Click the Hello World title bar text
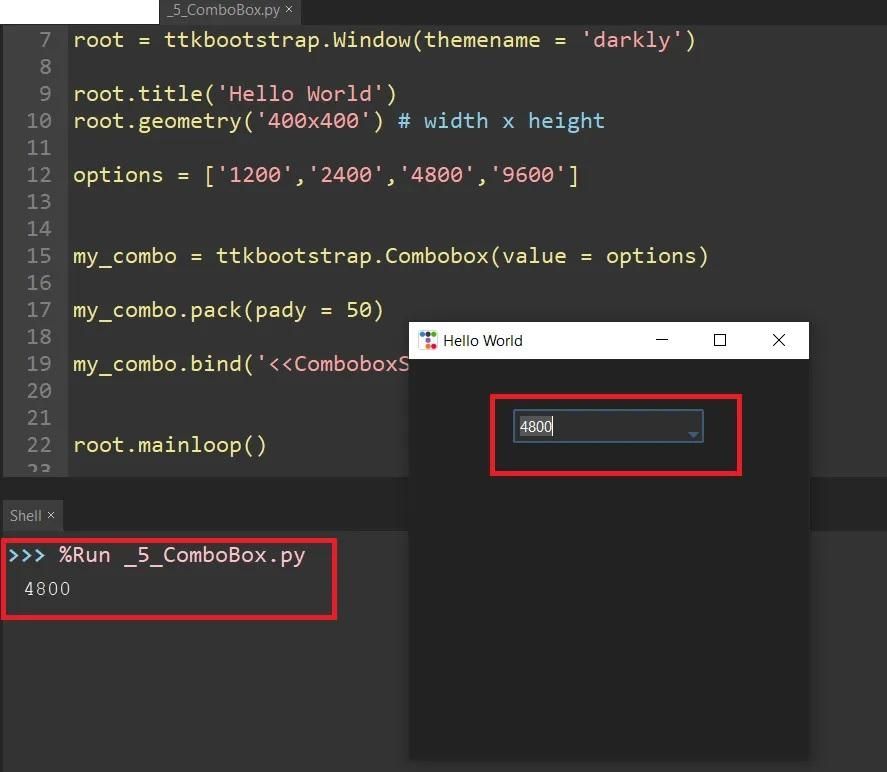Image resolution: width=887 pixels, height=772 pixels. (x=483, y=340)
